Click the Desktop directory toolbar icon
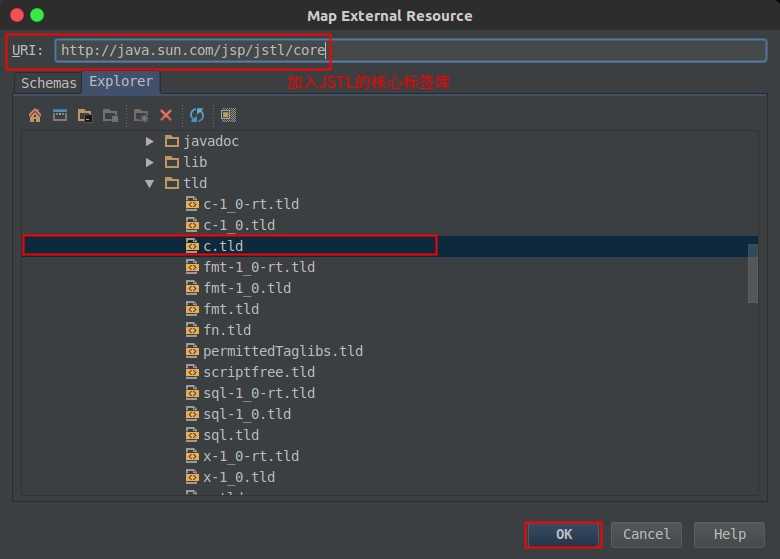The image size is (780, 559). (x=60, y=115)
